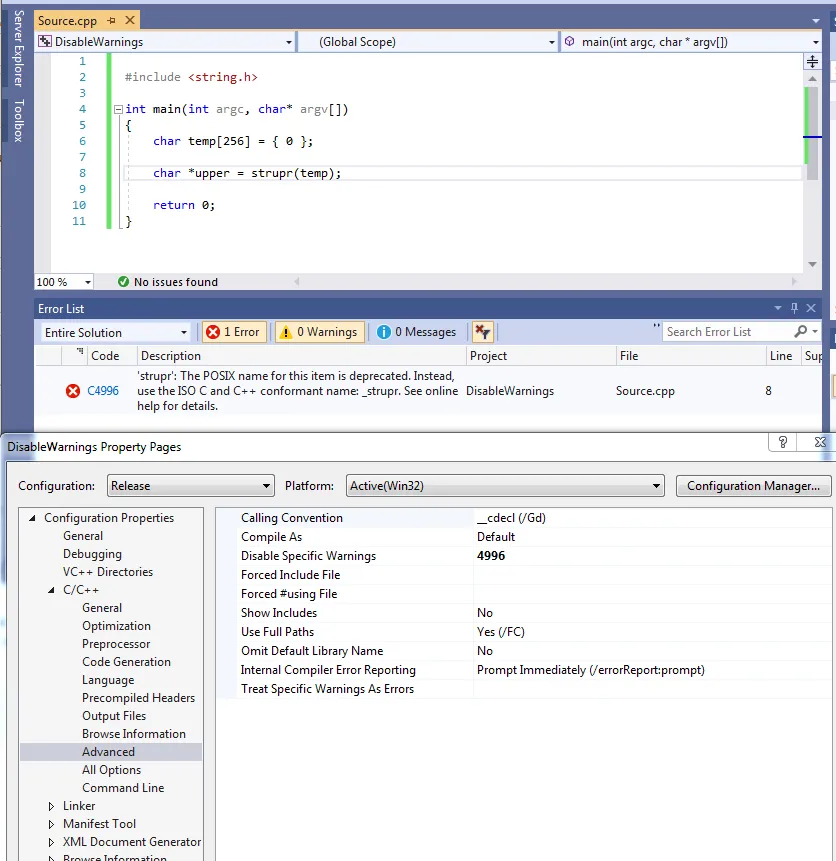Collapse the main function code block
836x861 pixels.
[x=118, y=109]
